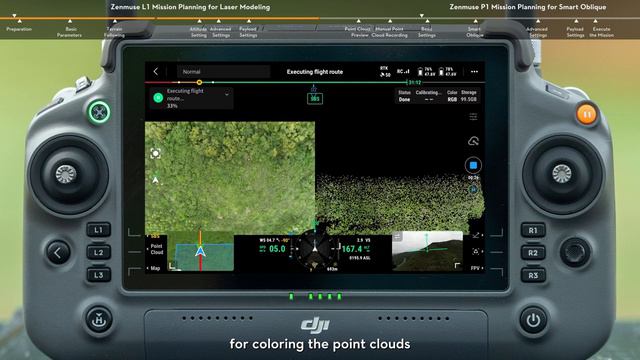
Task: Switch to the FPV view
Action: 475,268
